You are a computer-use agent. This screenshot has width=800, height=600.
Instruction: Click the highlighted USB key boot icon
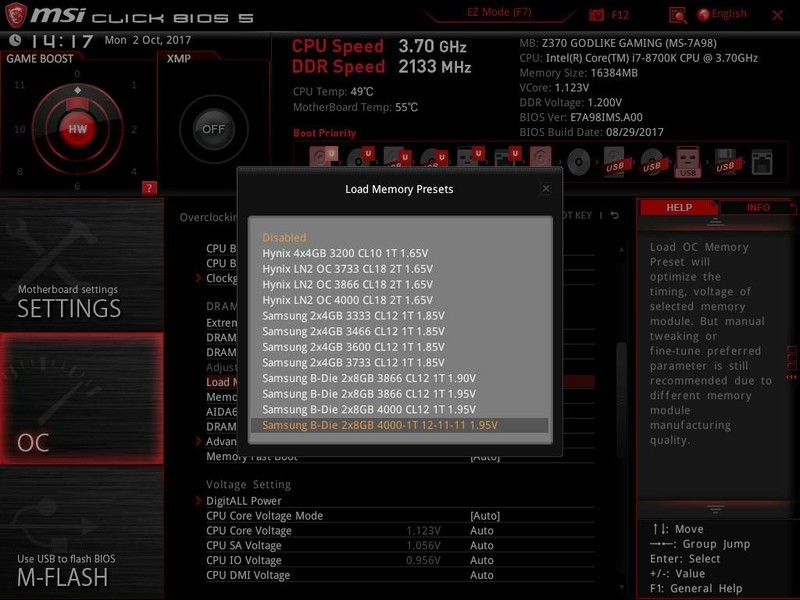(x=688, y=162)
